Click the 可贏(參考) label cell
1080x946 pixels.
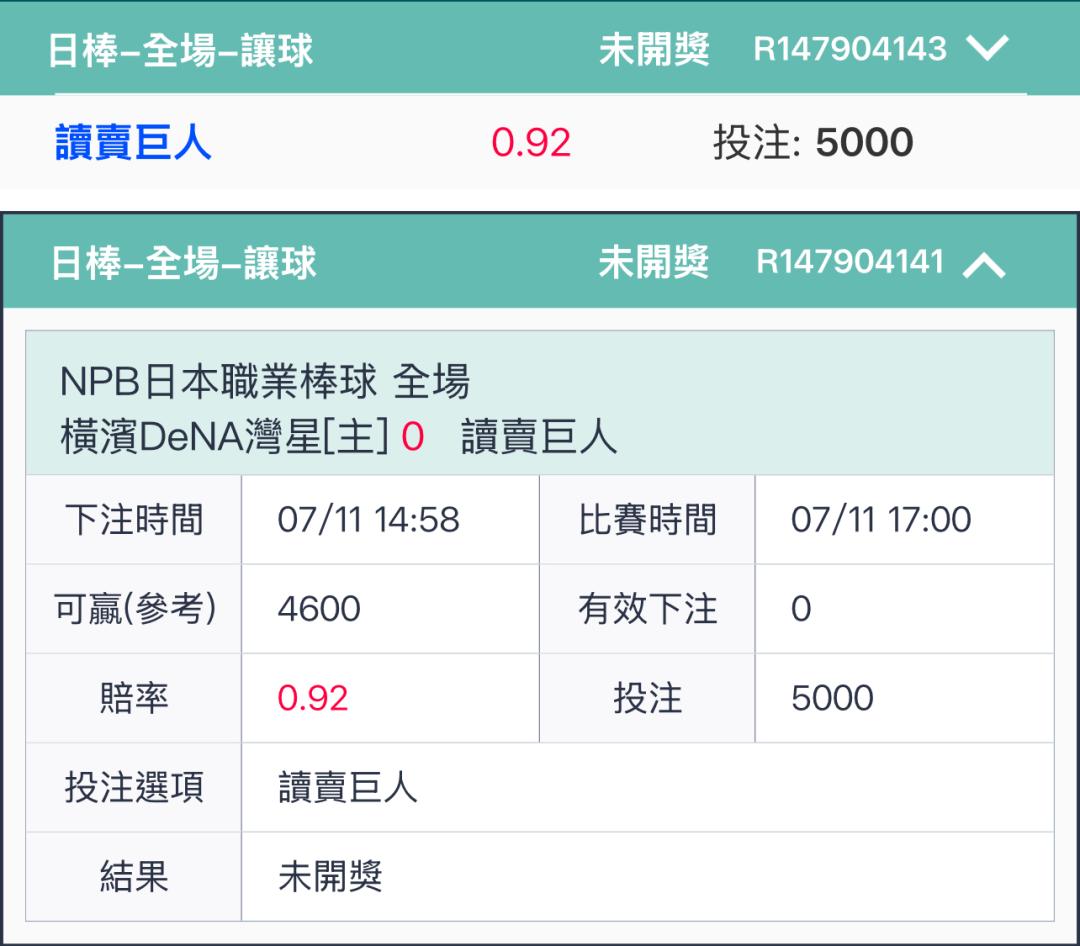point(134,609)
